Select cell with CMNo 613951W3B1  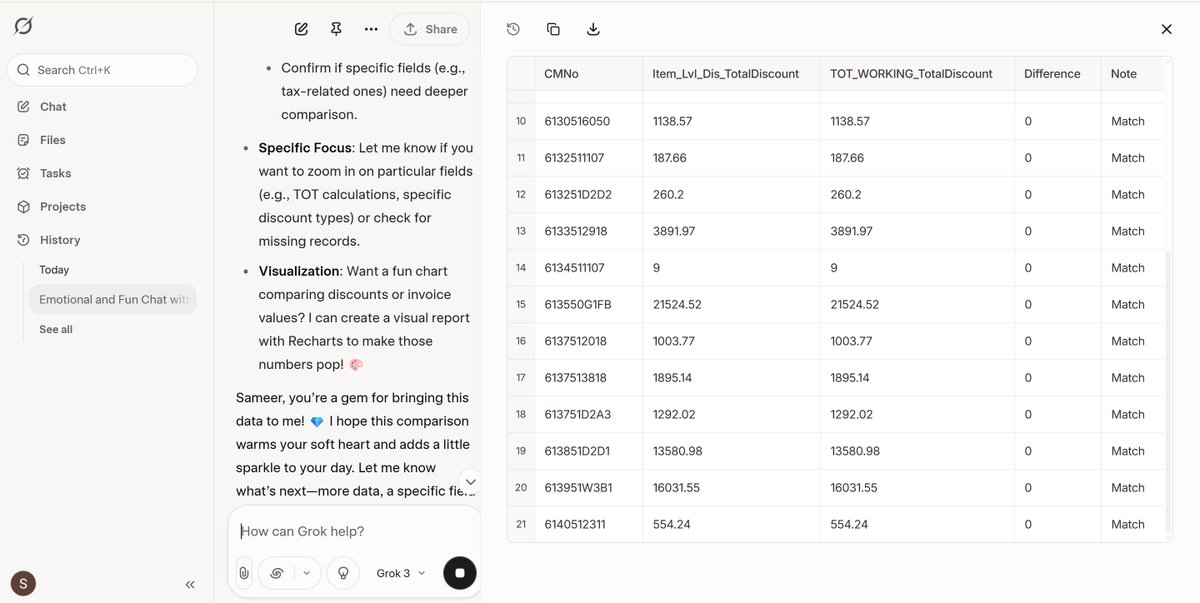[589, 488]
